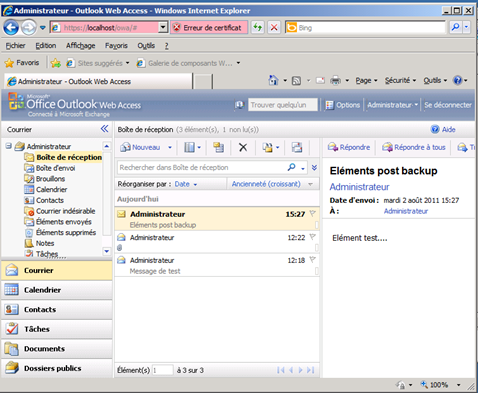
Task: Click the reading pane toggle icon
Action: click(x=297, y=147)
